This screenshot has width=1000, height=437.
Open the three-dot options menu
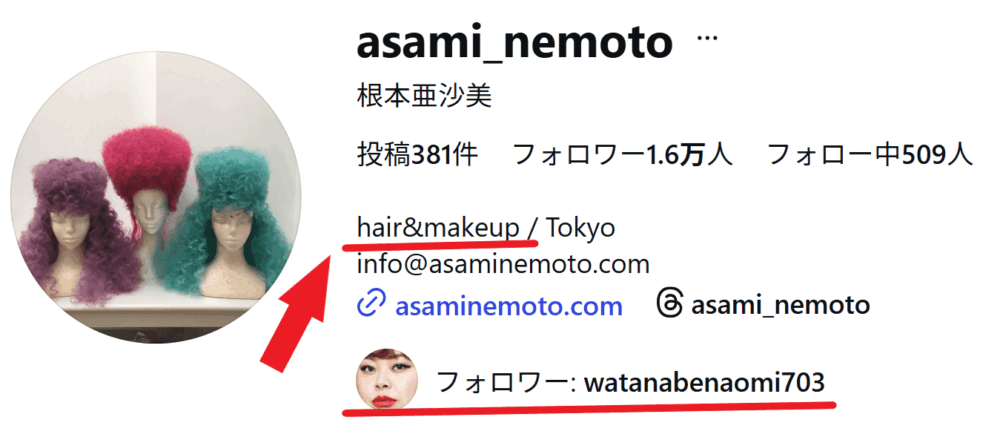pyautogui.click(x=707, y=38)
